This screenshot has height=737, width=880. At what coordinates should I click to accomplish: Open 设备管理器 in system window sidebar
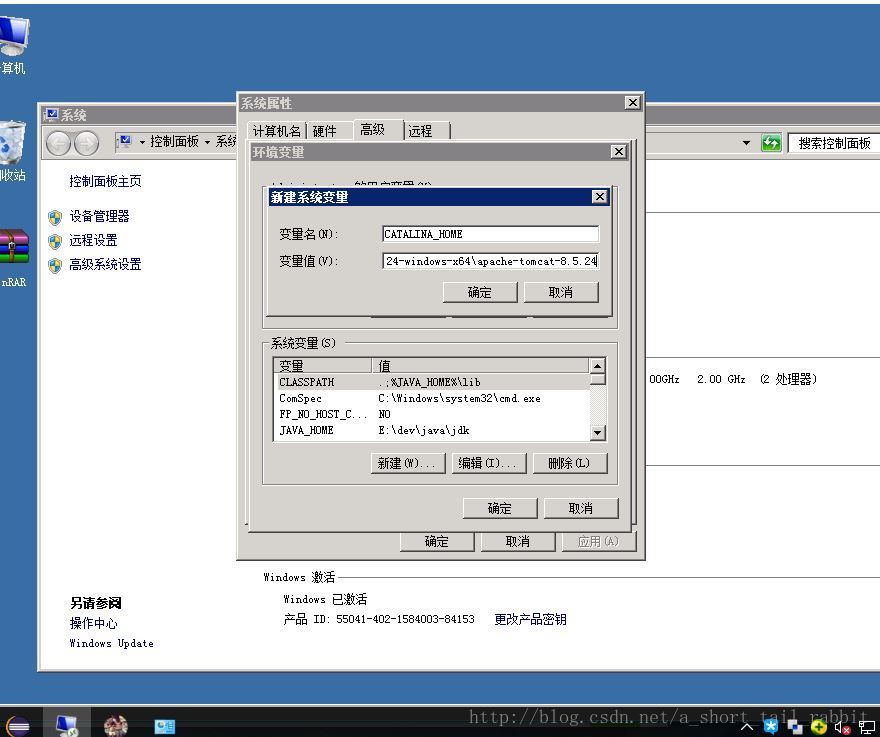(99, 216)
